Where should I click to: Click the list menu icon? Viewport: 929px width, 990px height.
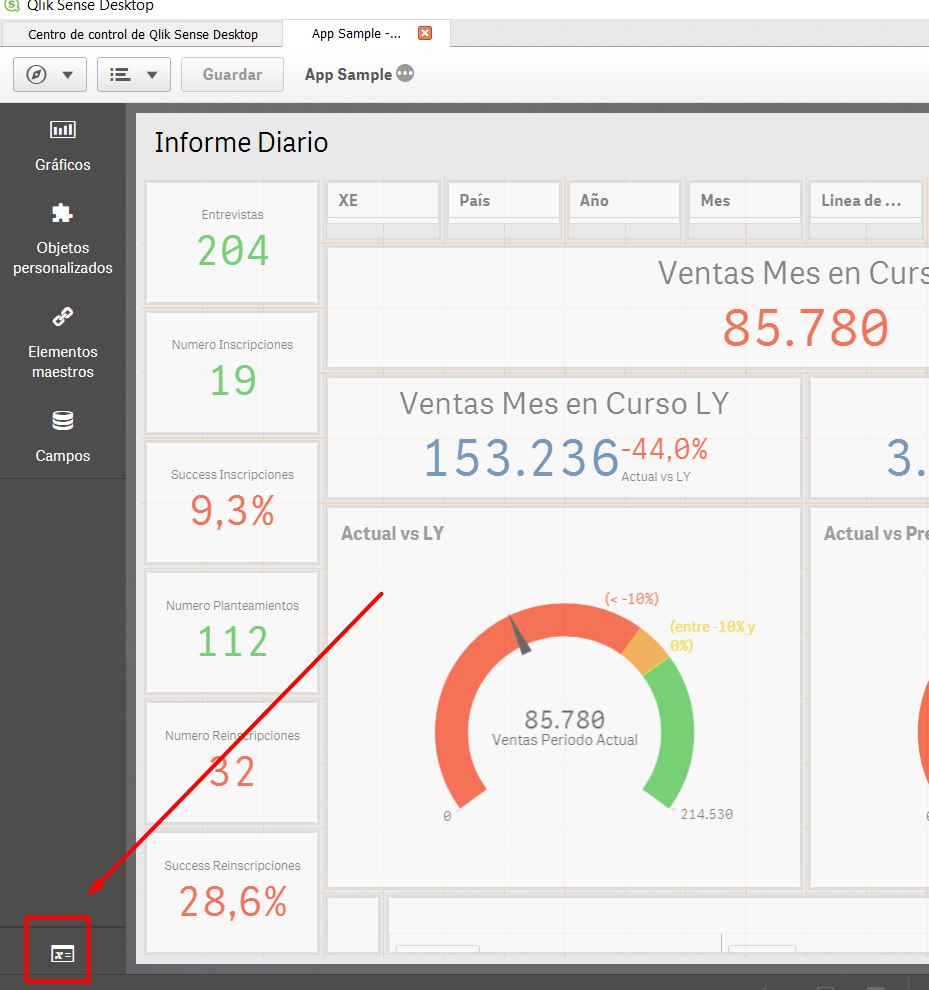point(120,75)
